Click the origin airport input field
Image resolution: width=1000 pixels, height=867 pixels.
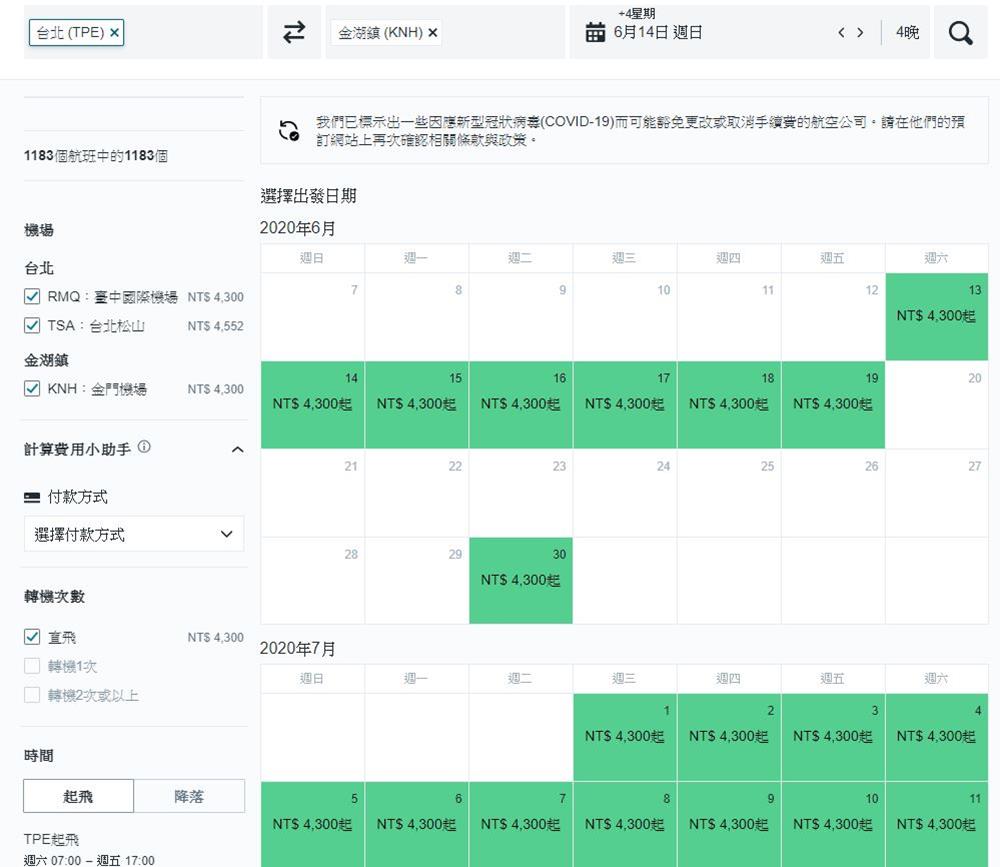[x=143, y=32]
